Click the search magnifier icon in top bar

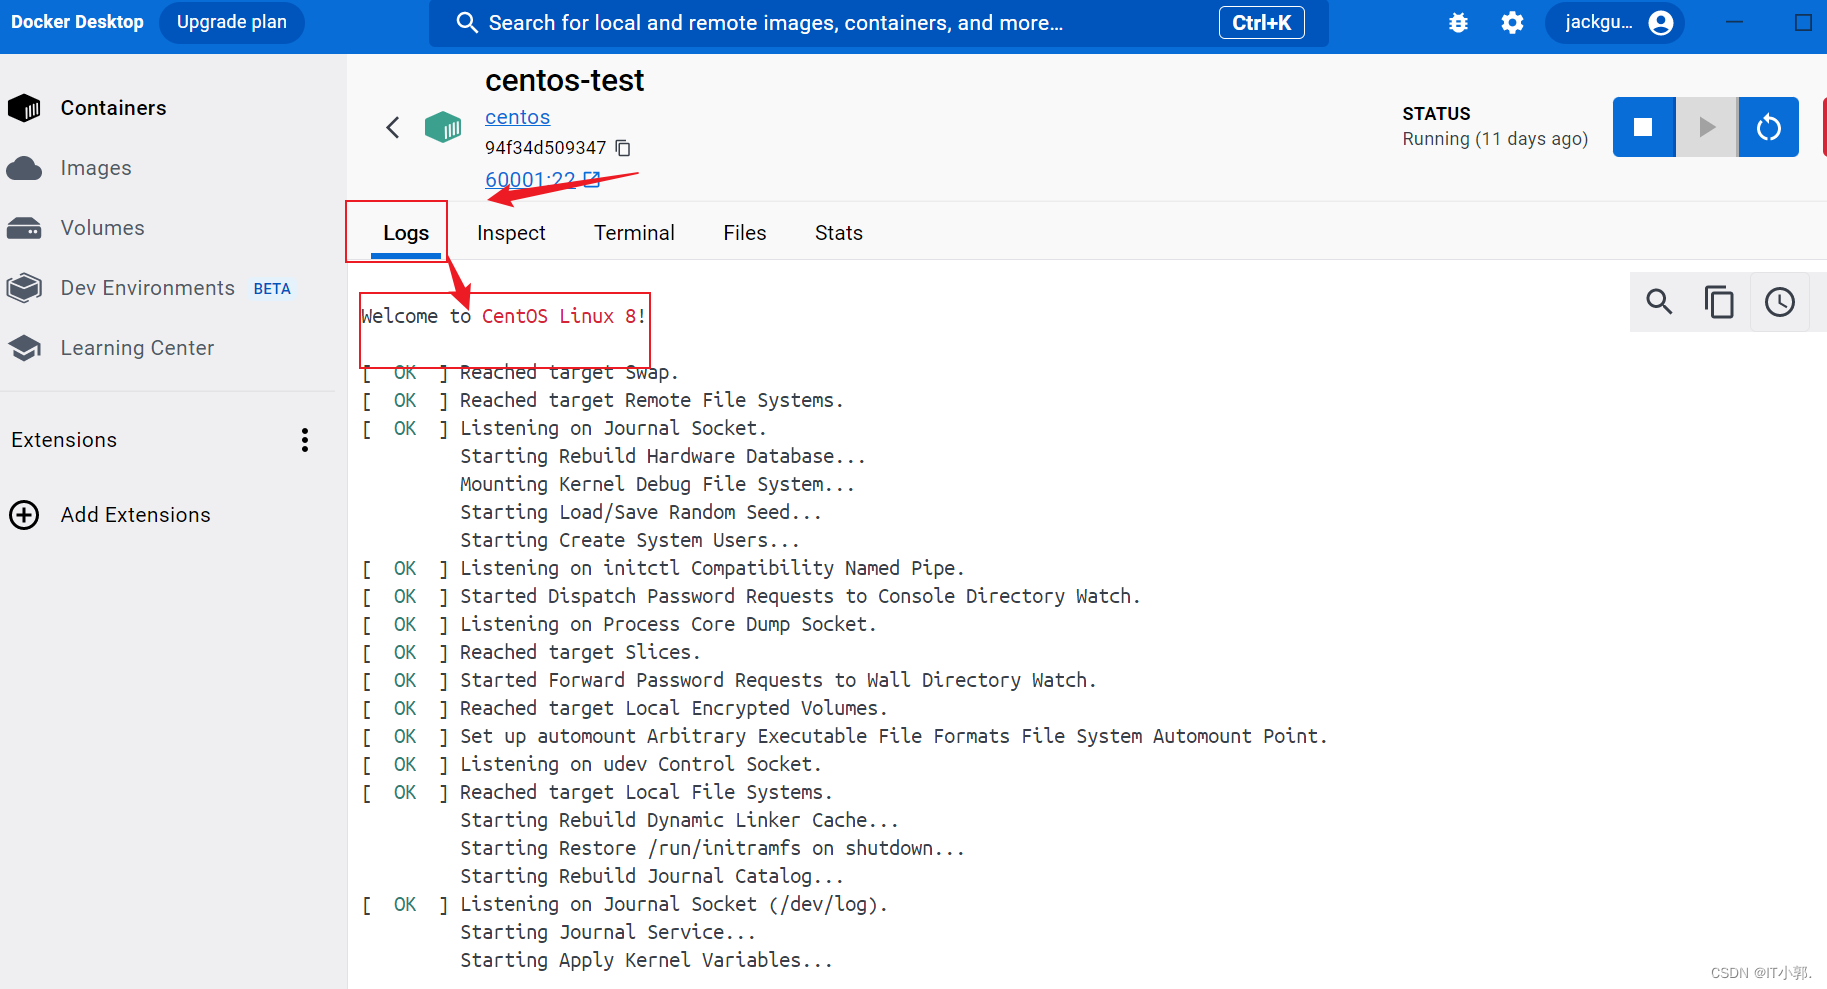tap(466, 22)
